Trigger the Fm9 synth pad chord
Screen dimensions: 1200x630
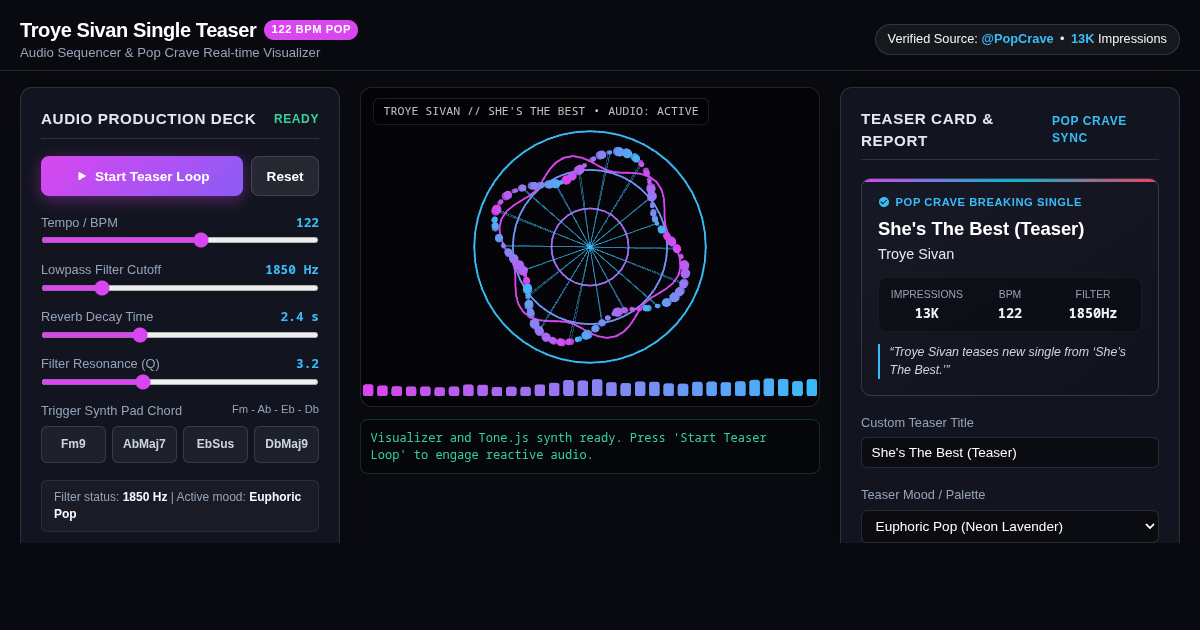pos(73,444)
